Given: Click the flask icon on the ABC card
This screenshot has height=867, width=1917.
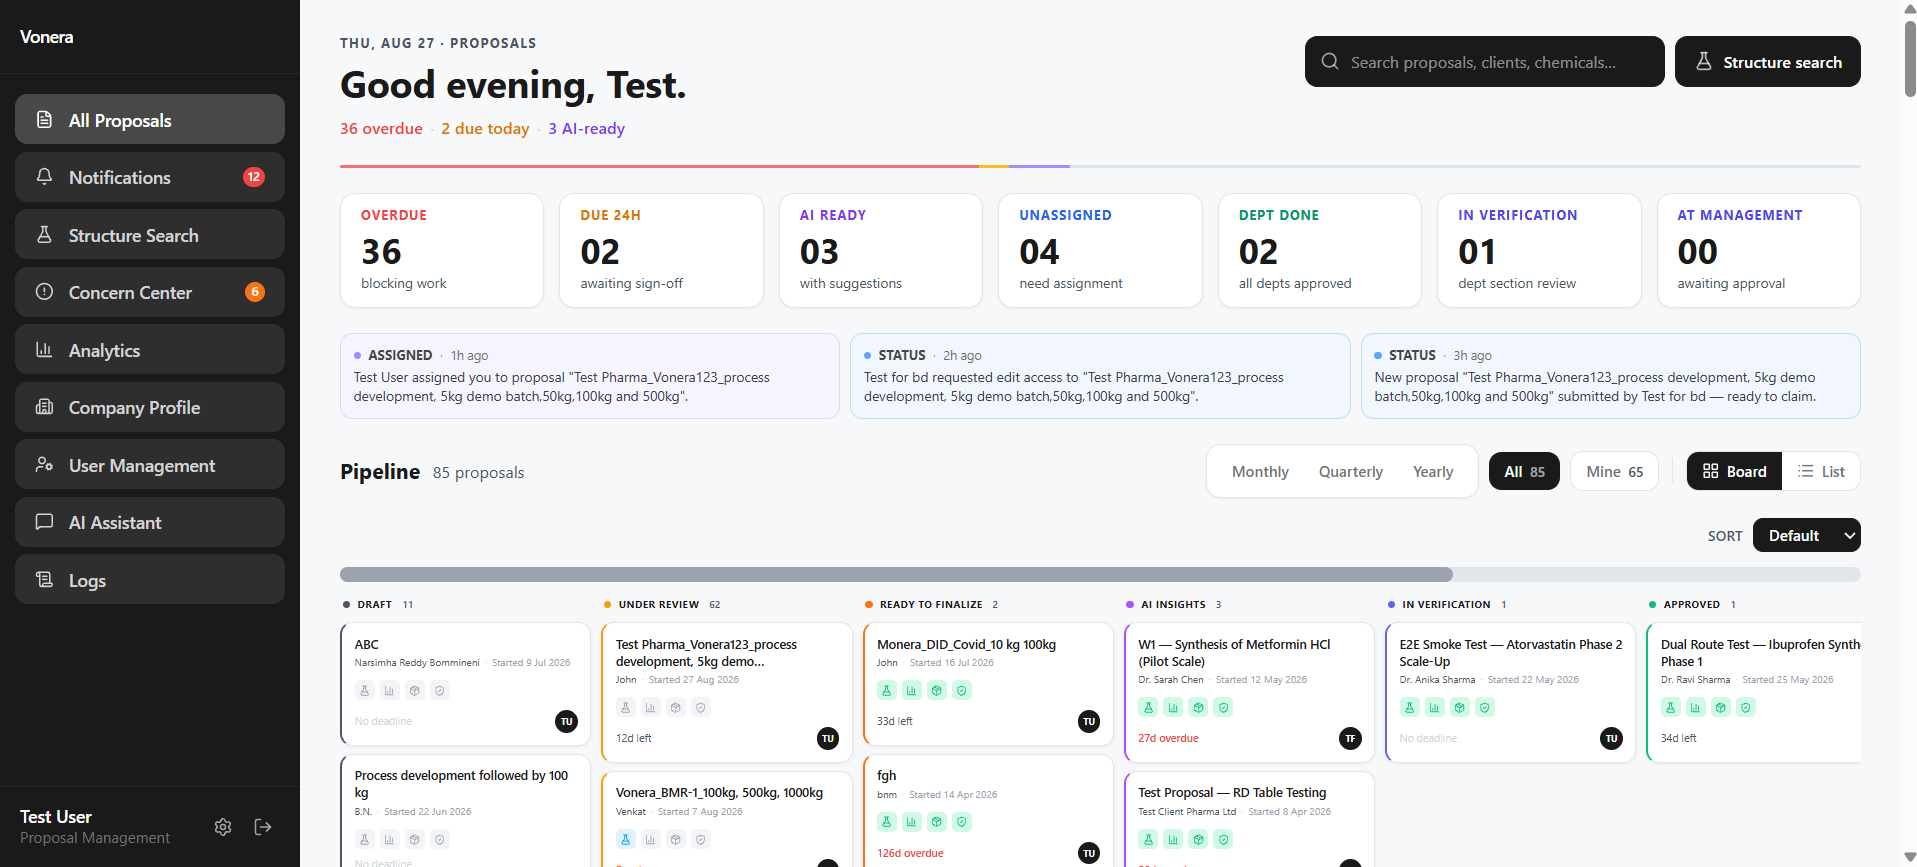Looking at the screenshot, I should point(365,690).
